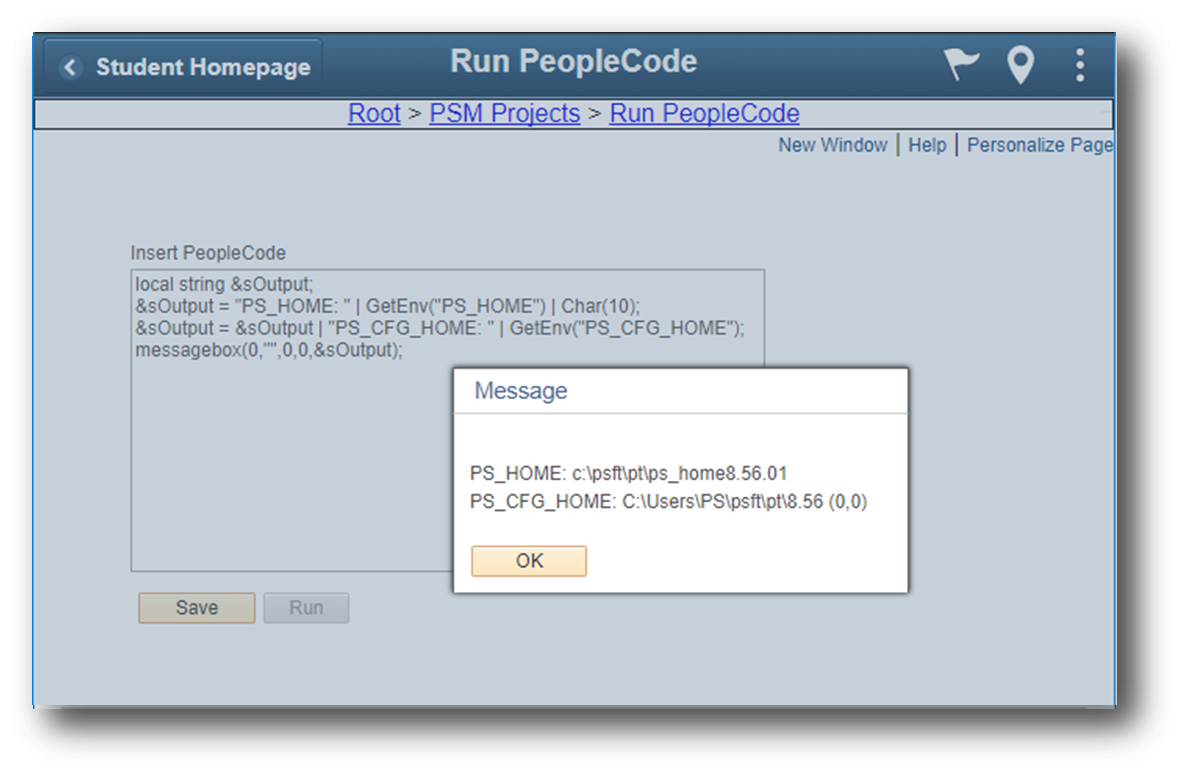Open the New Window link
The width and height of the screenshot is (1182, 774).
(x=832, y=145)
